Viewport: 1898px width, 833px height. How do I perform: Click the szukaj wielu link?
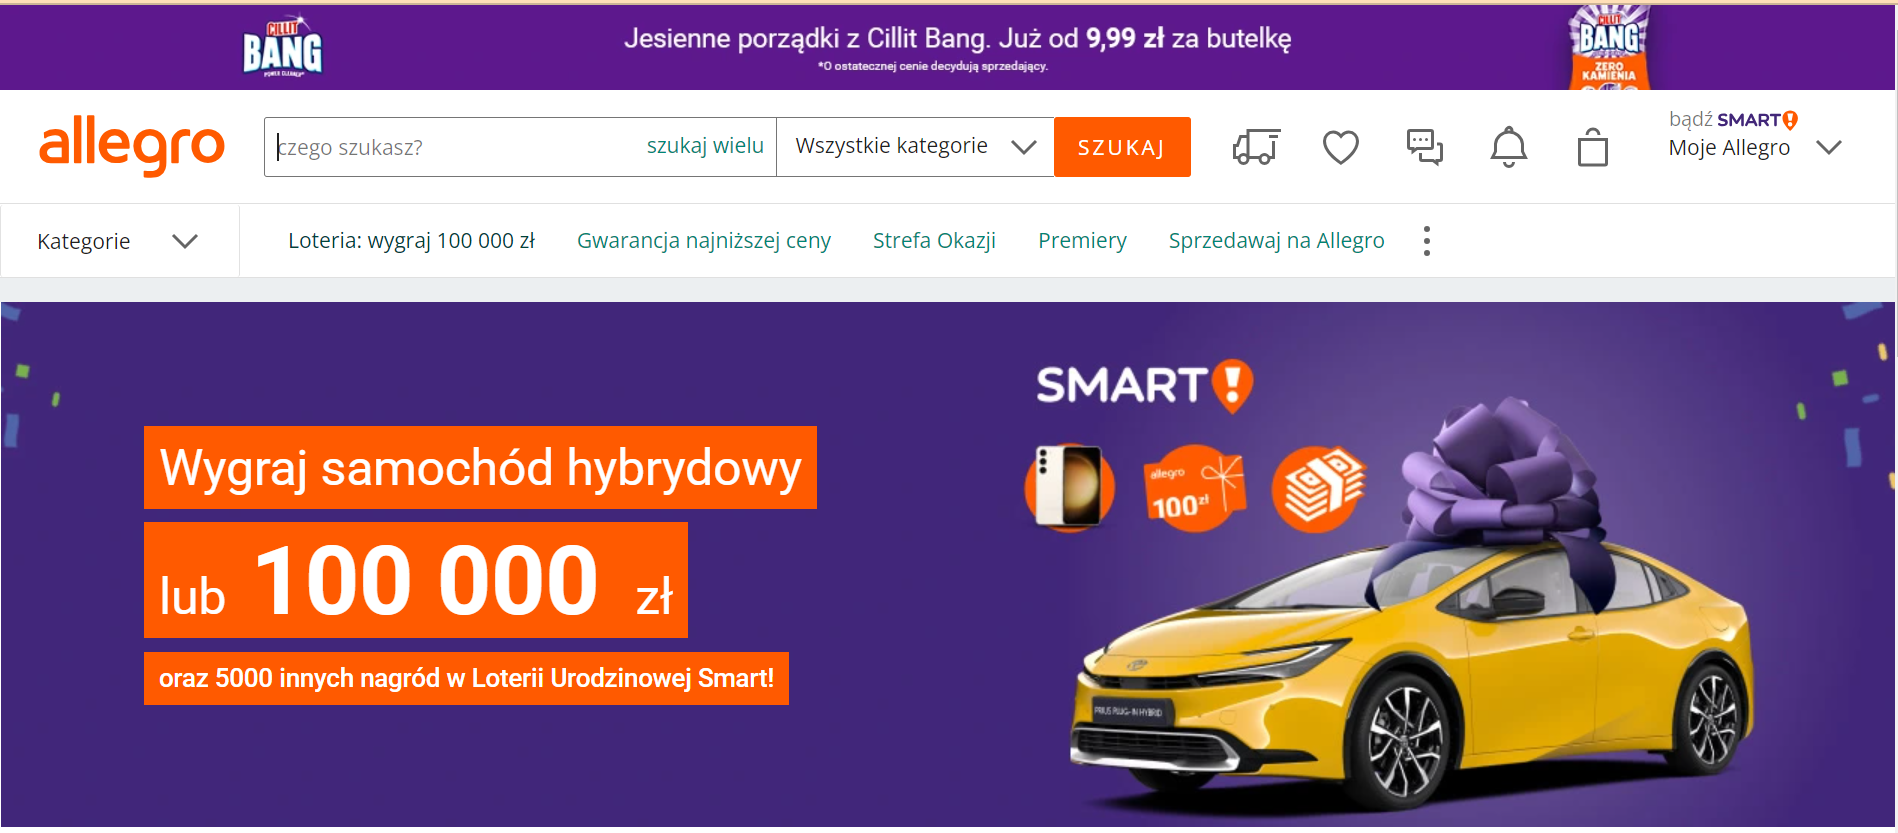pos(705,146)
